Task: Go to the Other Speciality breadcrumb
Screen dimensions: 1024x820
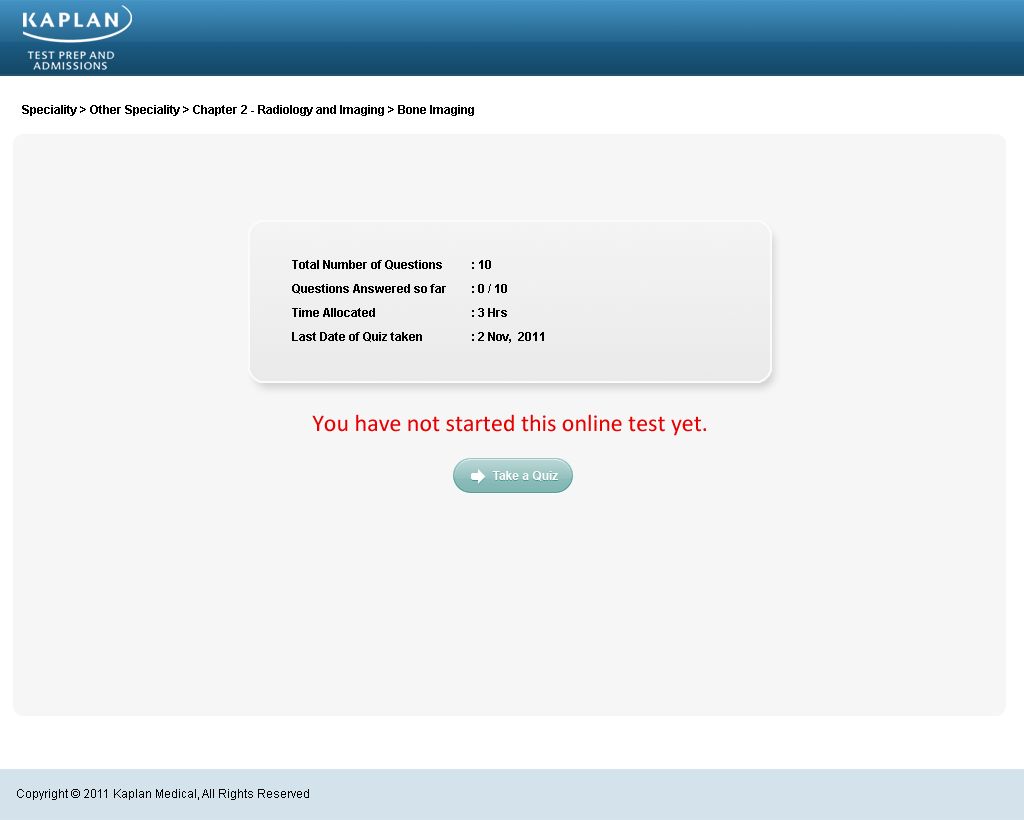Action: click(134, 110)
